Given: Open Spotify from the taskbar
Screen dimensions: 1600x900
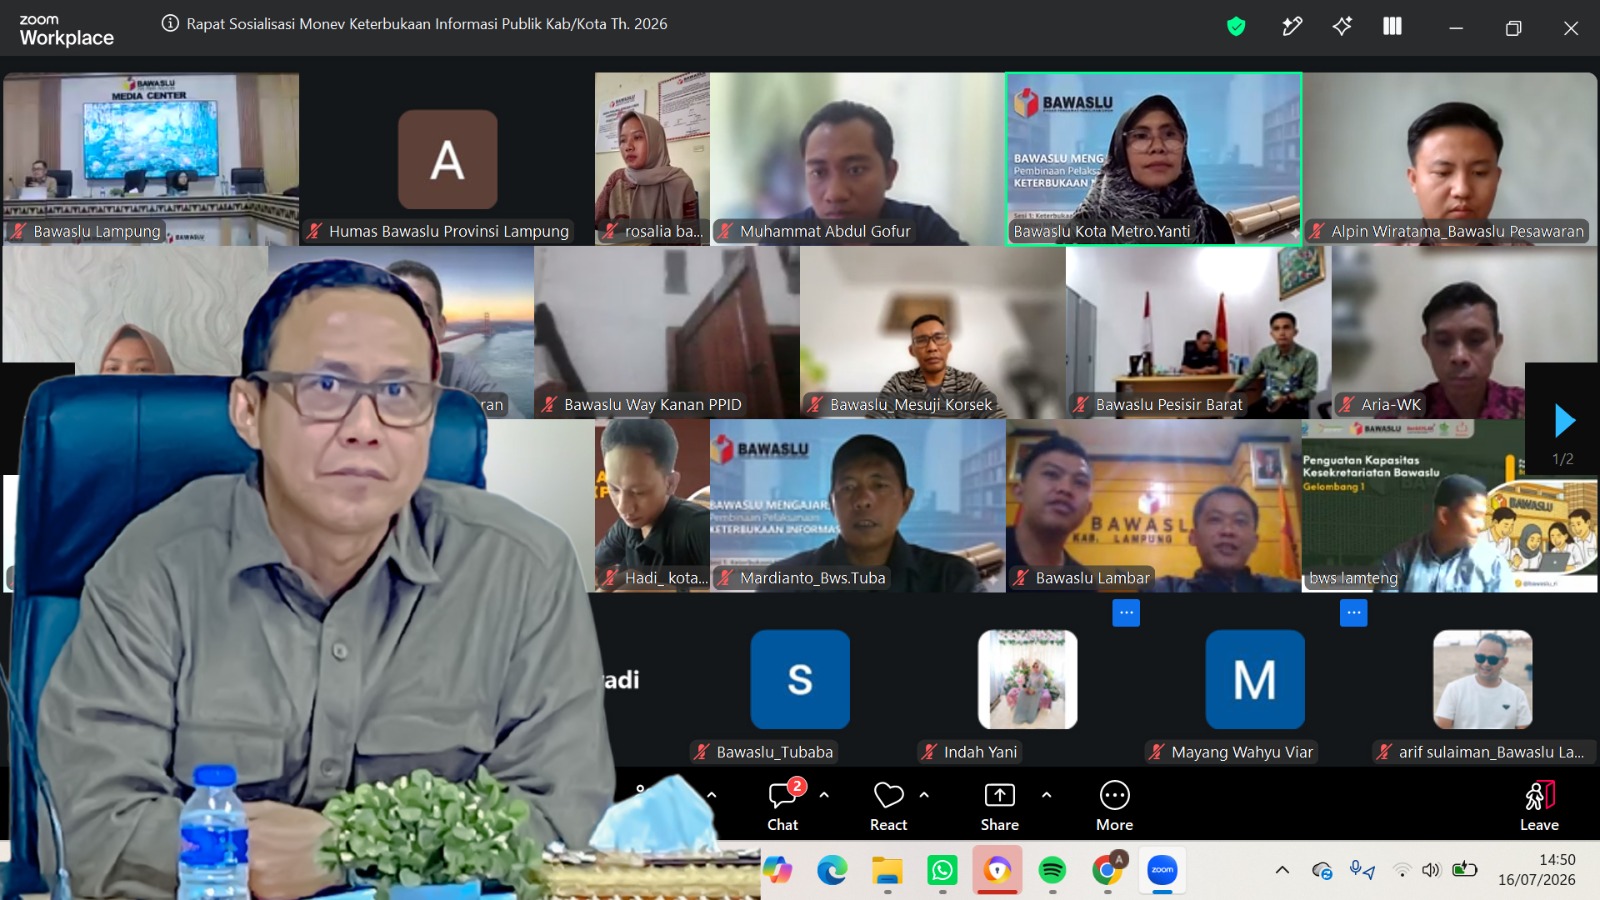Looking at the screenshot, I should click(1052, 870).
